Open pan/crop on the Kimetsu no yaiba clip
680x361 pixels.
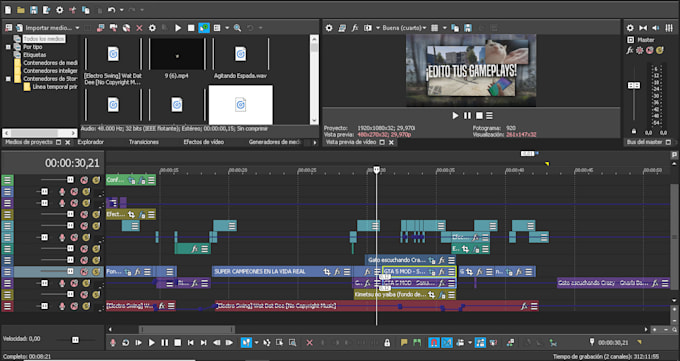pyautogui.click(x=432, y=295)
